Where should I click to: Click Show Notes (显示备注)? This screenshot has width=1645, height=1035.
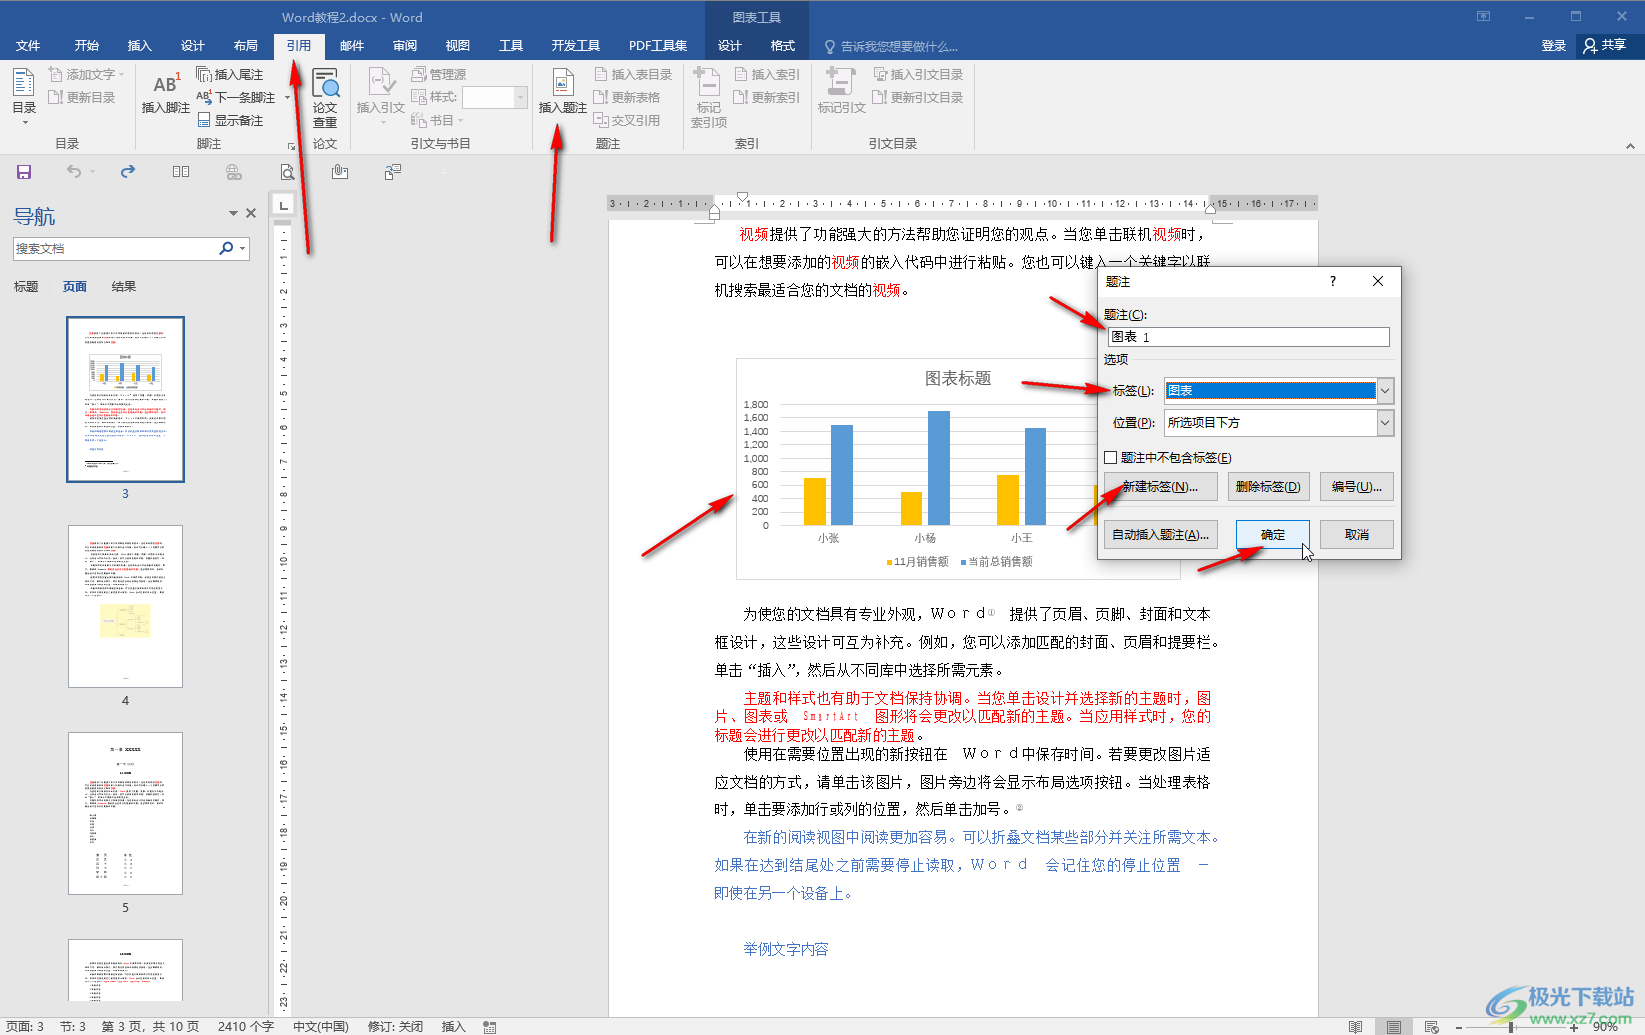tap(230, 120)
